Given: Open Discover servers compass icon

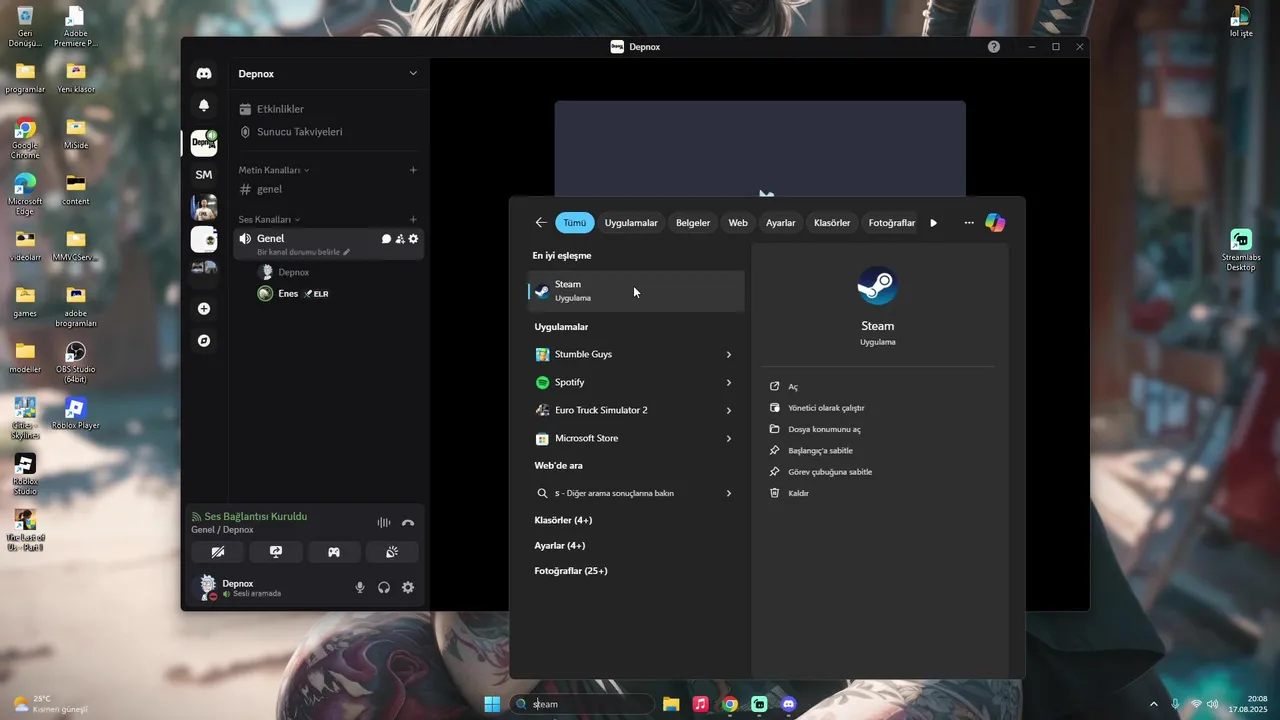Looking at the screenshot, I should coord(204,341).
